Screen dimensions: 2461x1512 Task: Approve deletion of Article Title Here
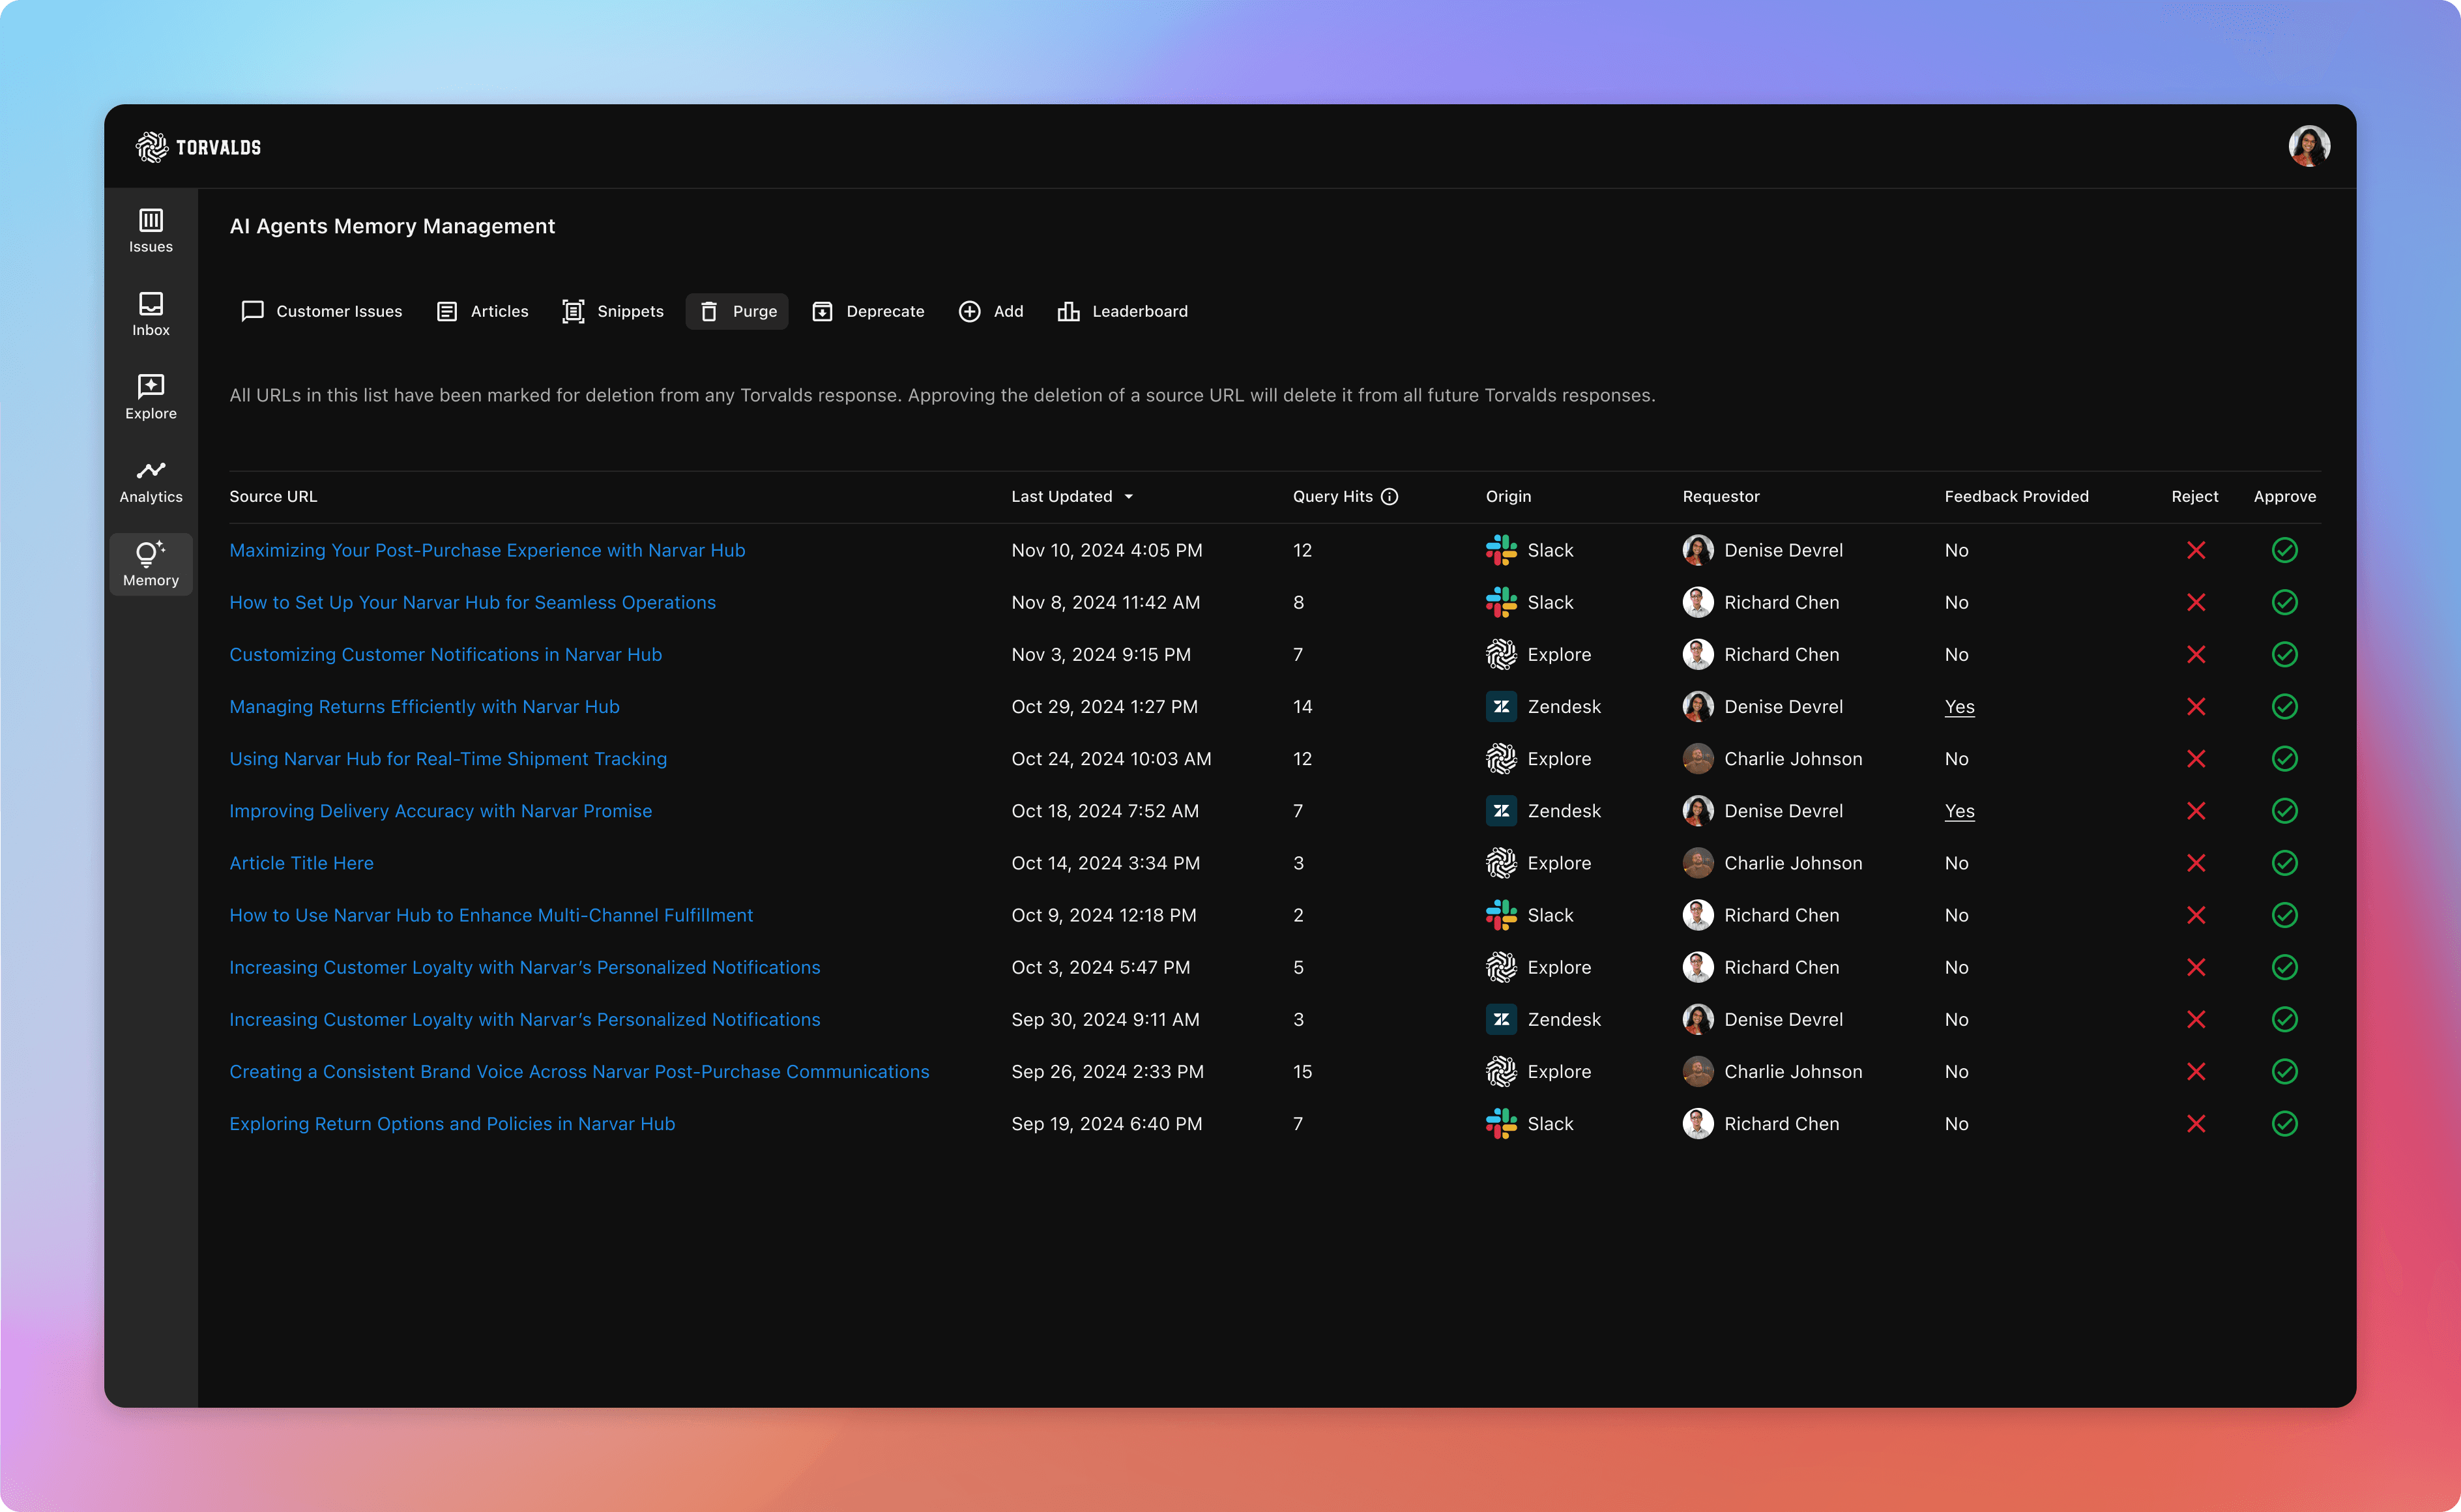pyautogui.click(x=2285, y=863)
